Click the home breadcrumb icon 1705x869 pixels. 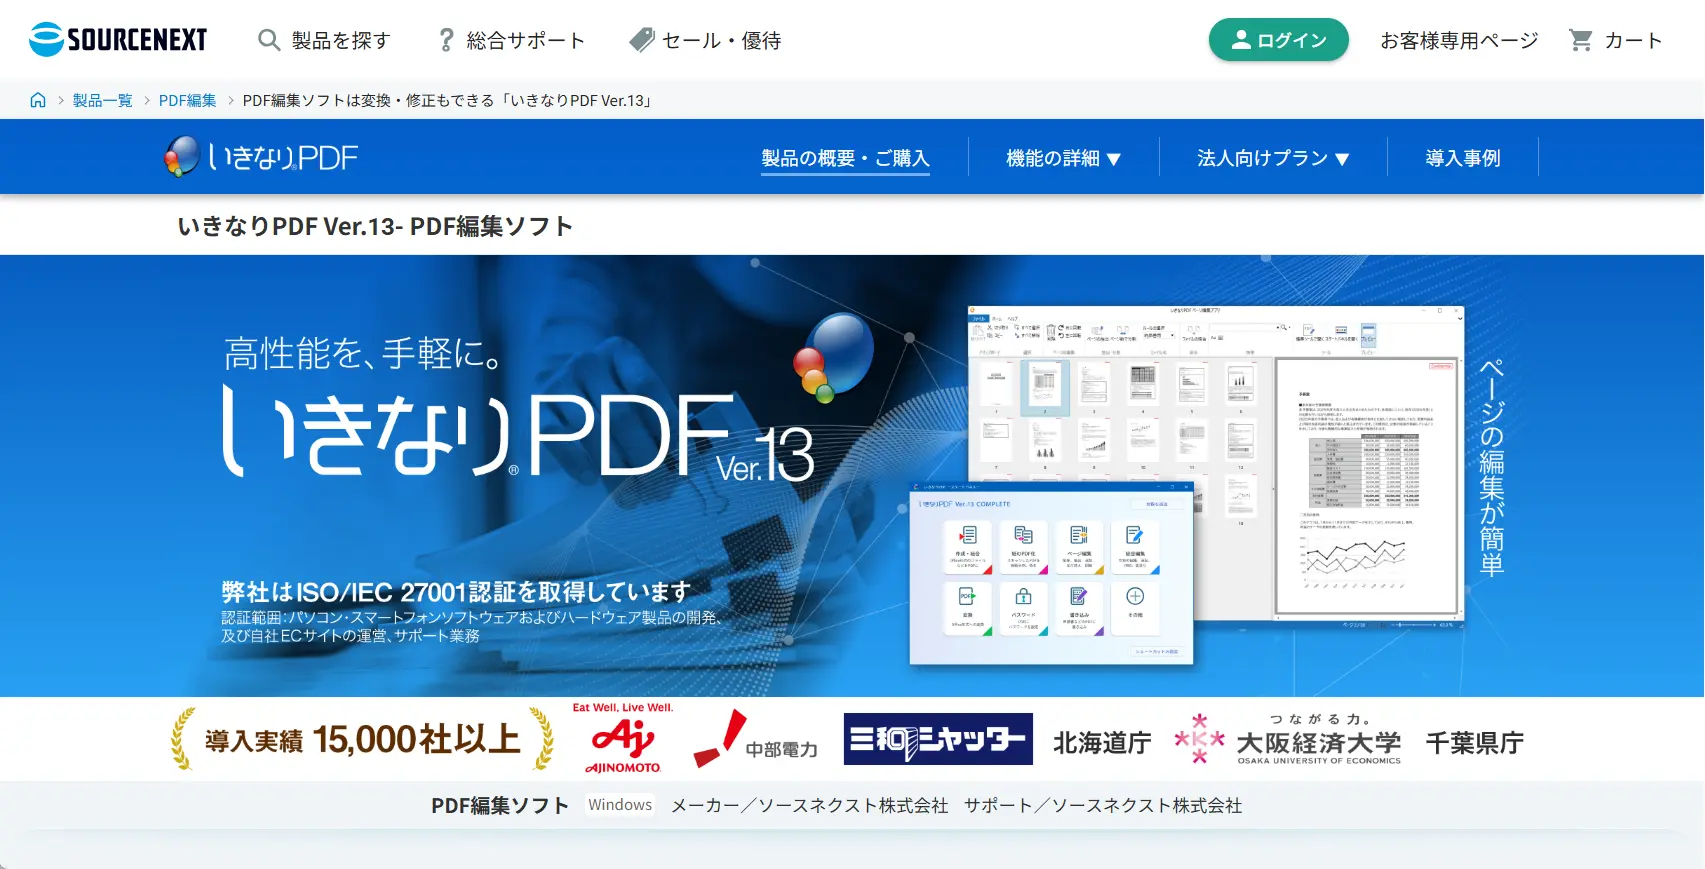[38, 100]
